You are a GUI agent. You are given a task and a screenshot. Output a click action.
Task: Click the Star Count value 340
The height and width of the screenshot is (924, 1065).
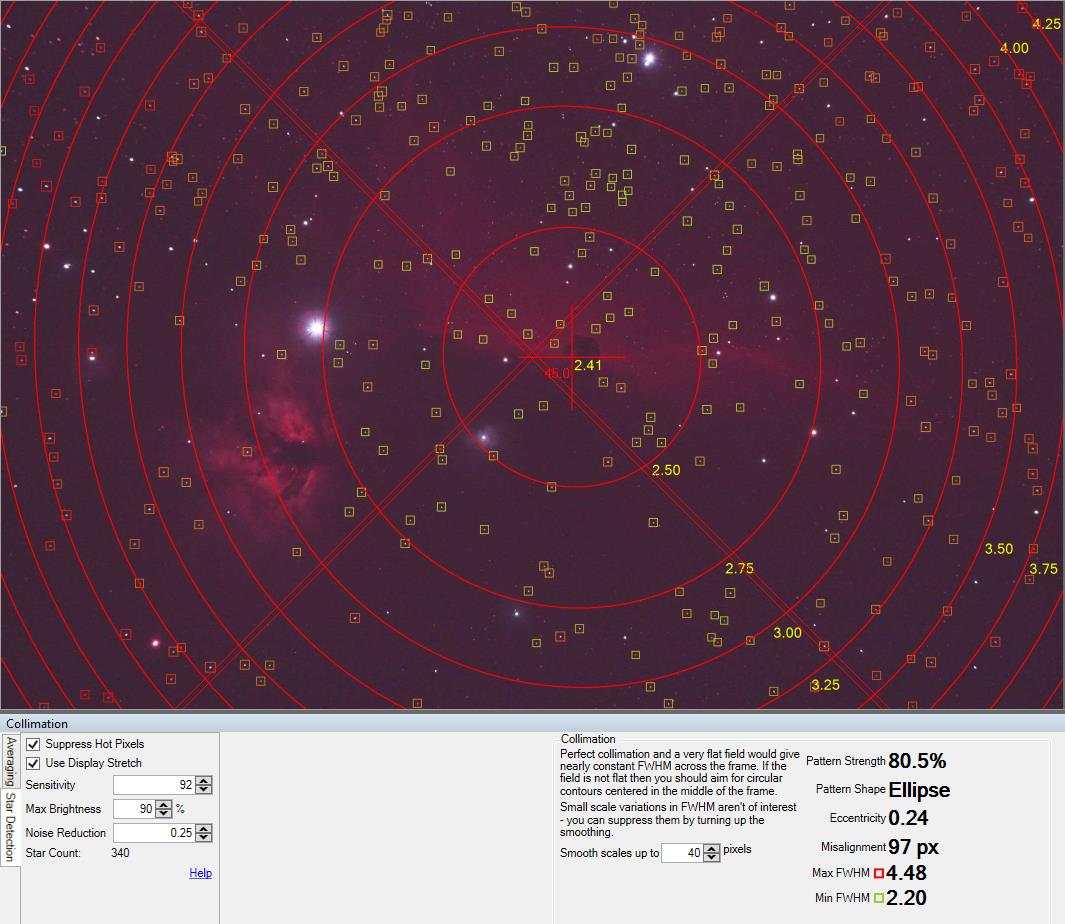(x=120, y=853)
